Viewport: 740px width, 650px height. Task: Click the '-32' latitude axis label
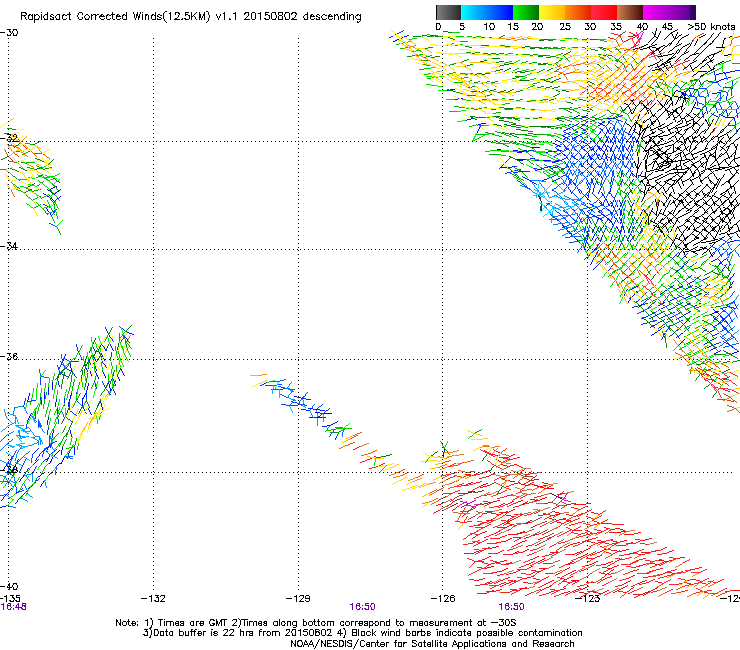(x=9, y=138)
